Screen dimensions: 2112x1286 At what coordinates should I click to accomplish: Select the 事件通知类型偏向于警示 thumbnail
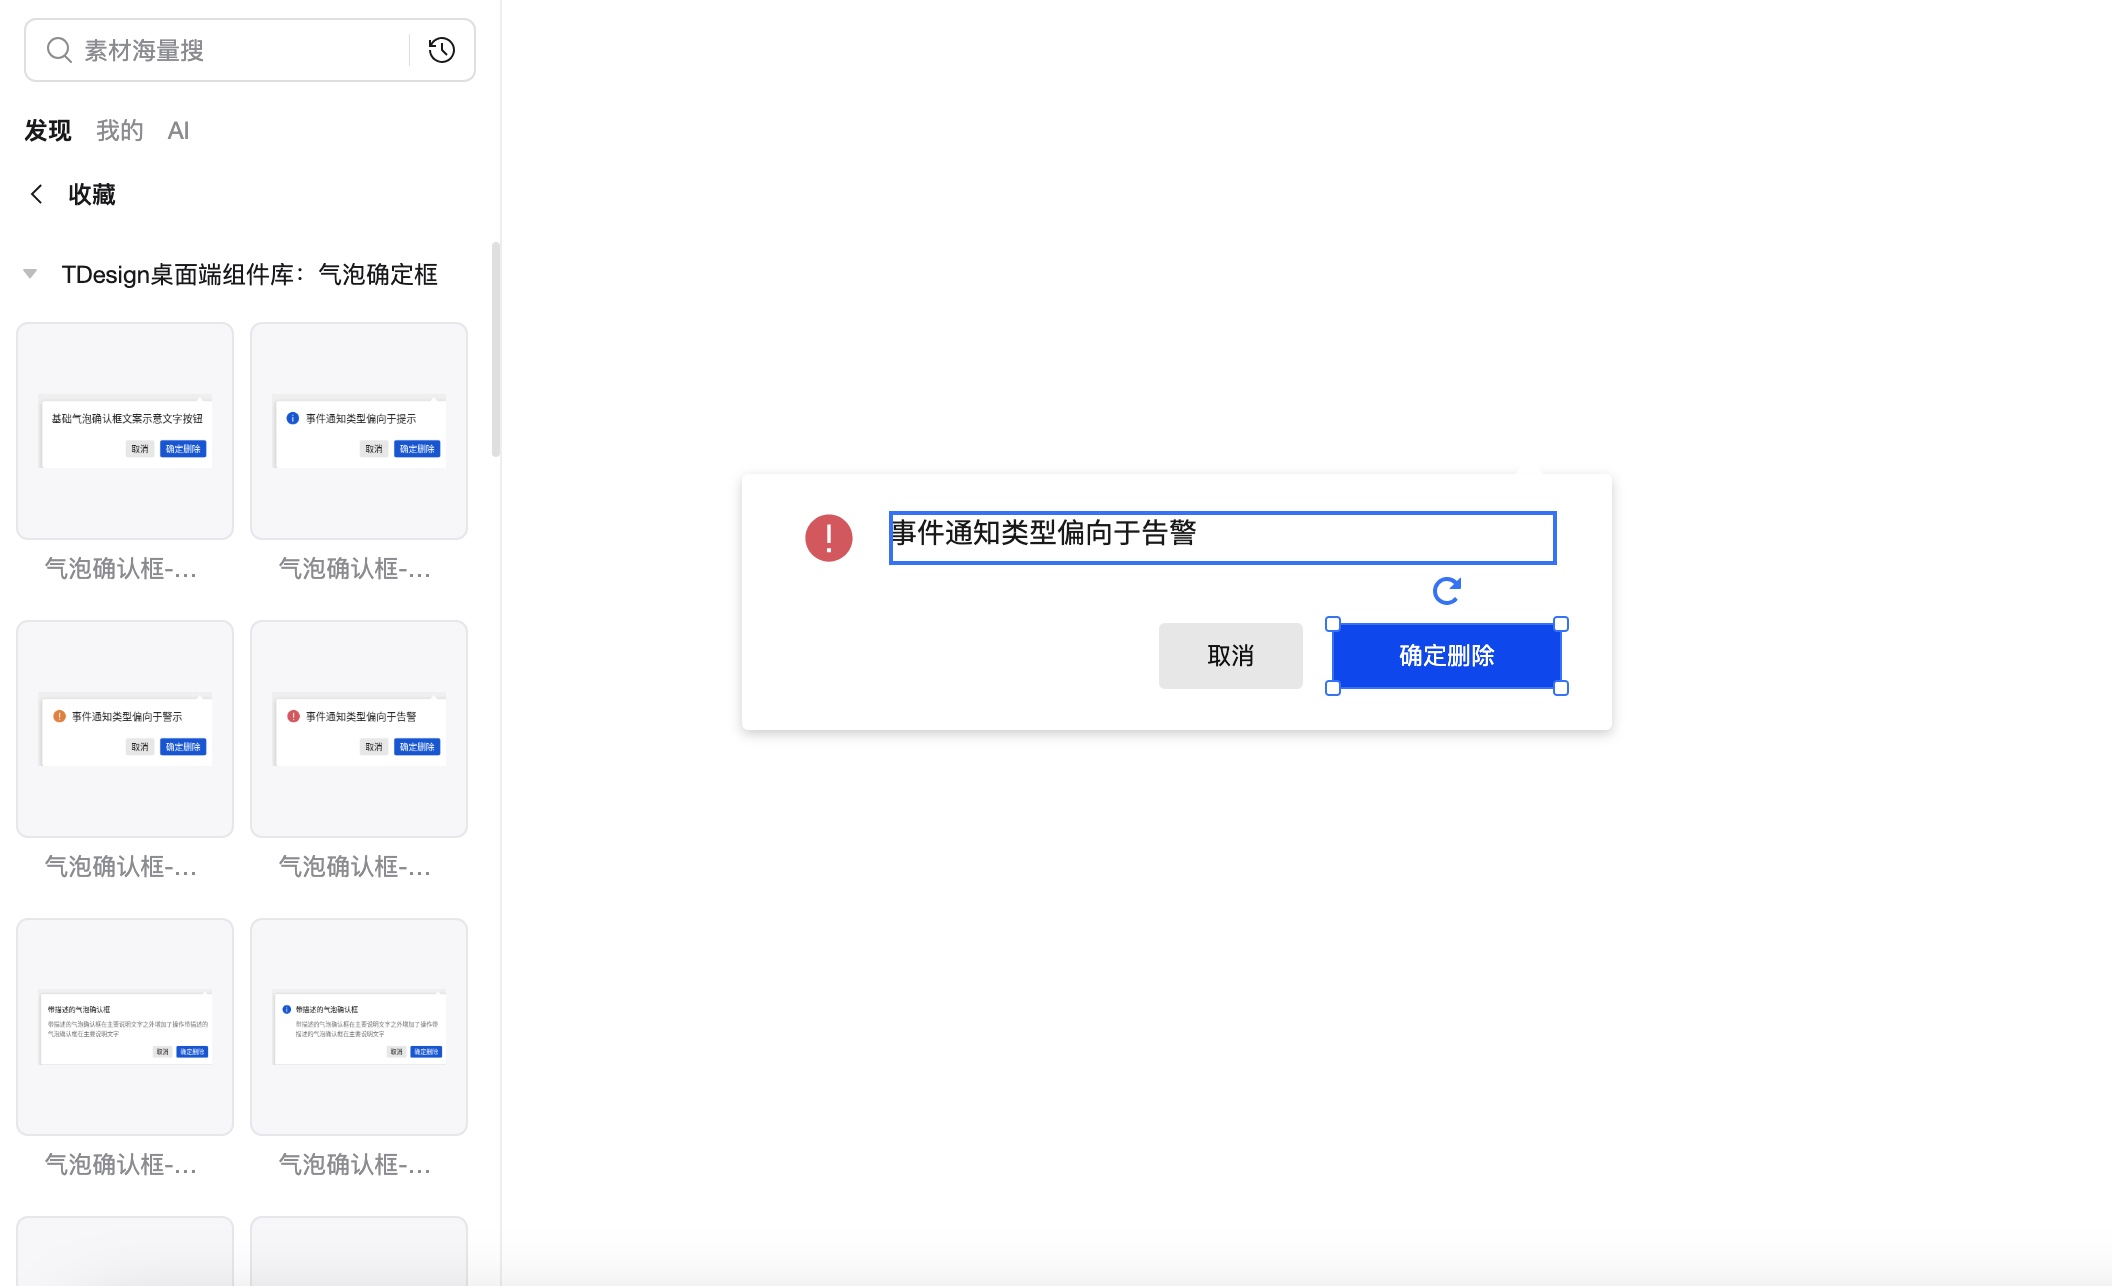click(x=125, y=729)
